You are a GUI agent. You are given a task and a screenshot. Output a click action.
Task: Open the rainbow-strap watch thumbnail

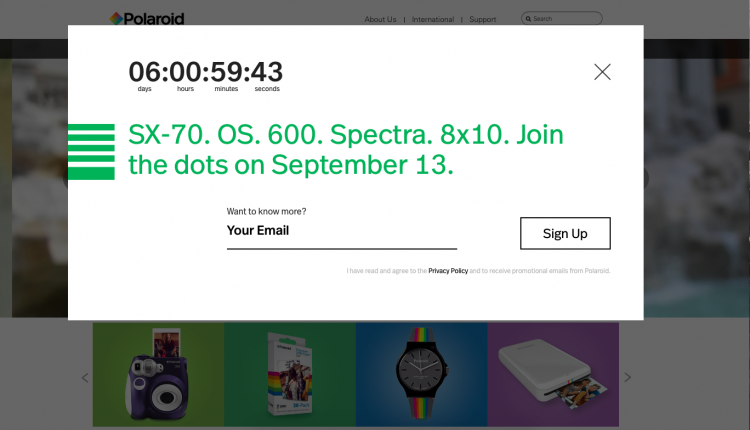421,374
